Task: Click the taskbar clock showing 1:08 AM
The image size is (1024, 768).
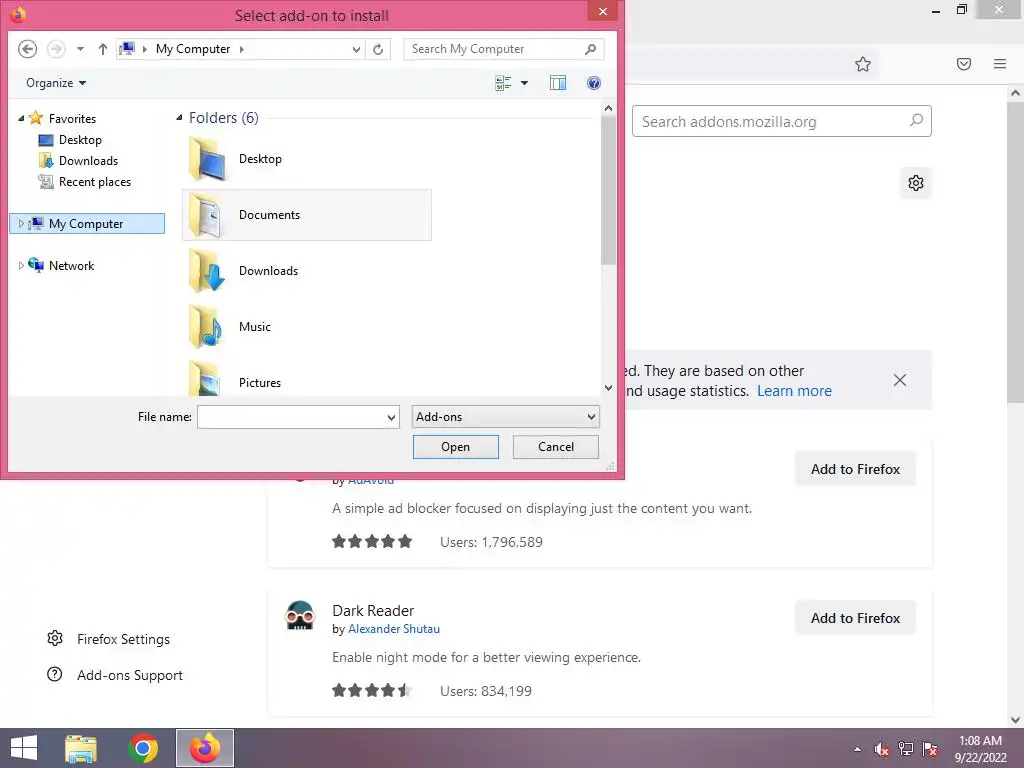Action: click(980, 749)
